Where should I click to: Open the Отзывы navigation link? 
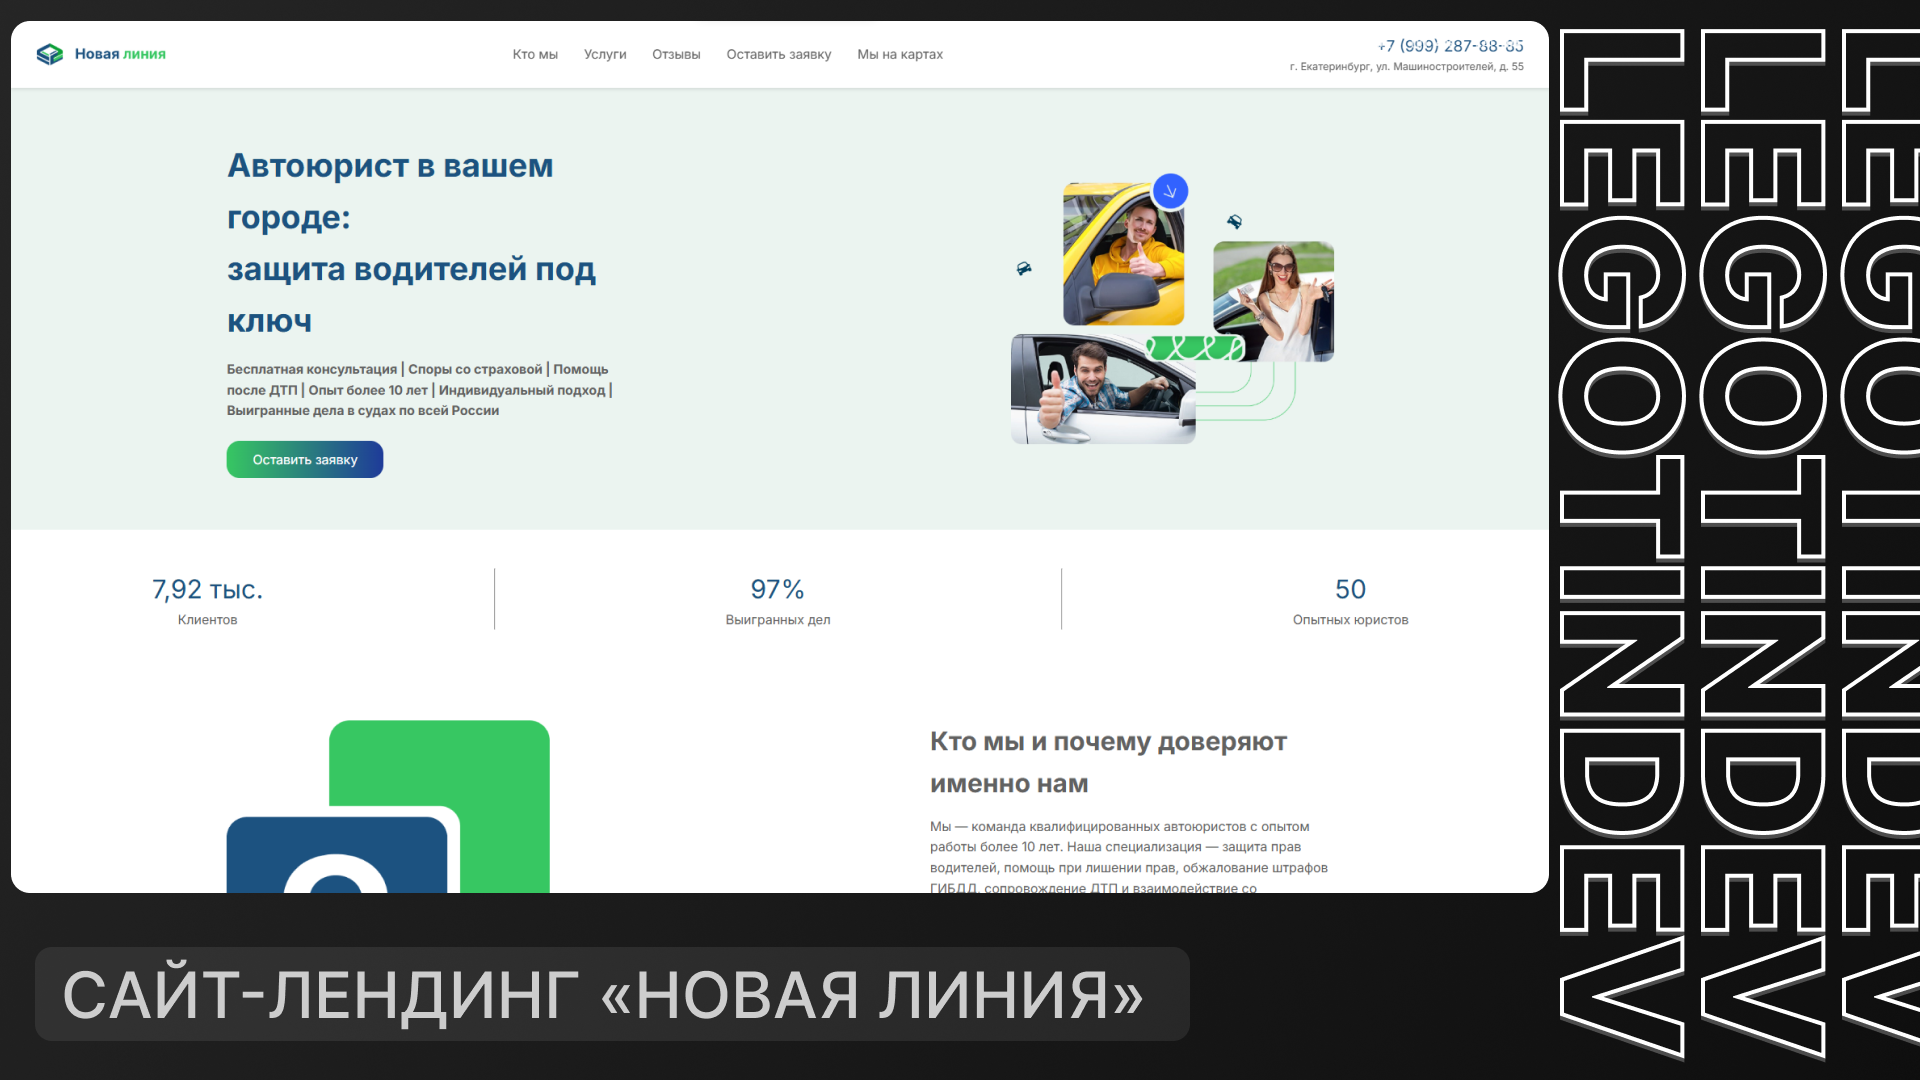[676, 54]
